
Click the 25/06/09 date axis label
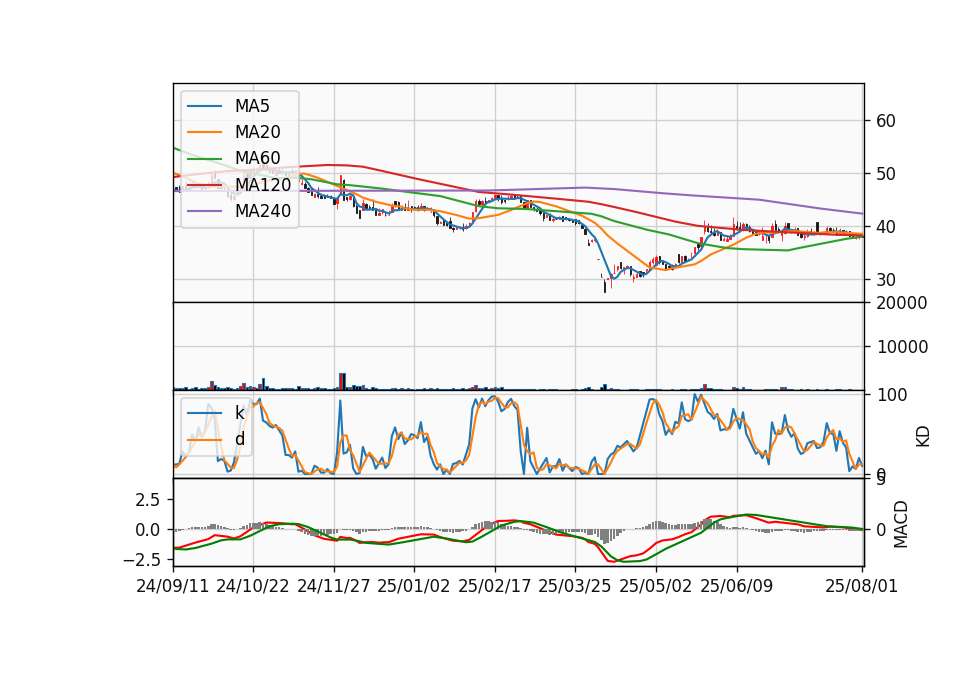pos(737,586)
